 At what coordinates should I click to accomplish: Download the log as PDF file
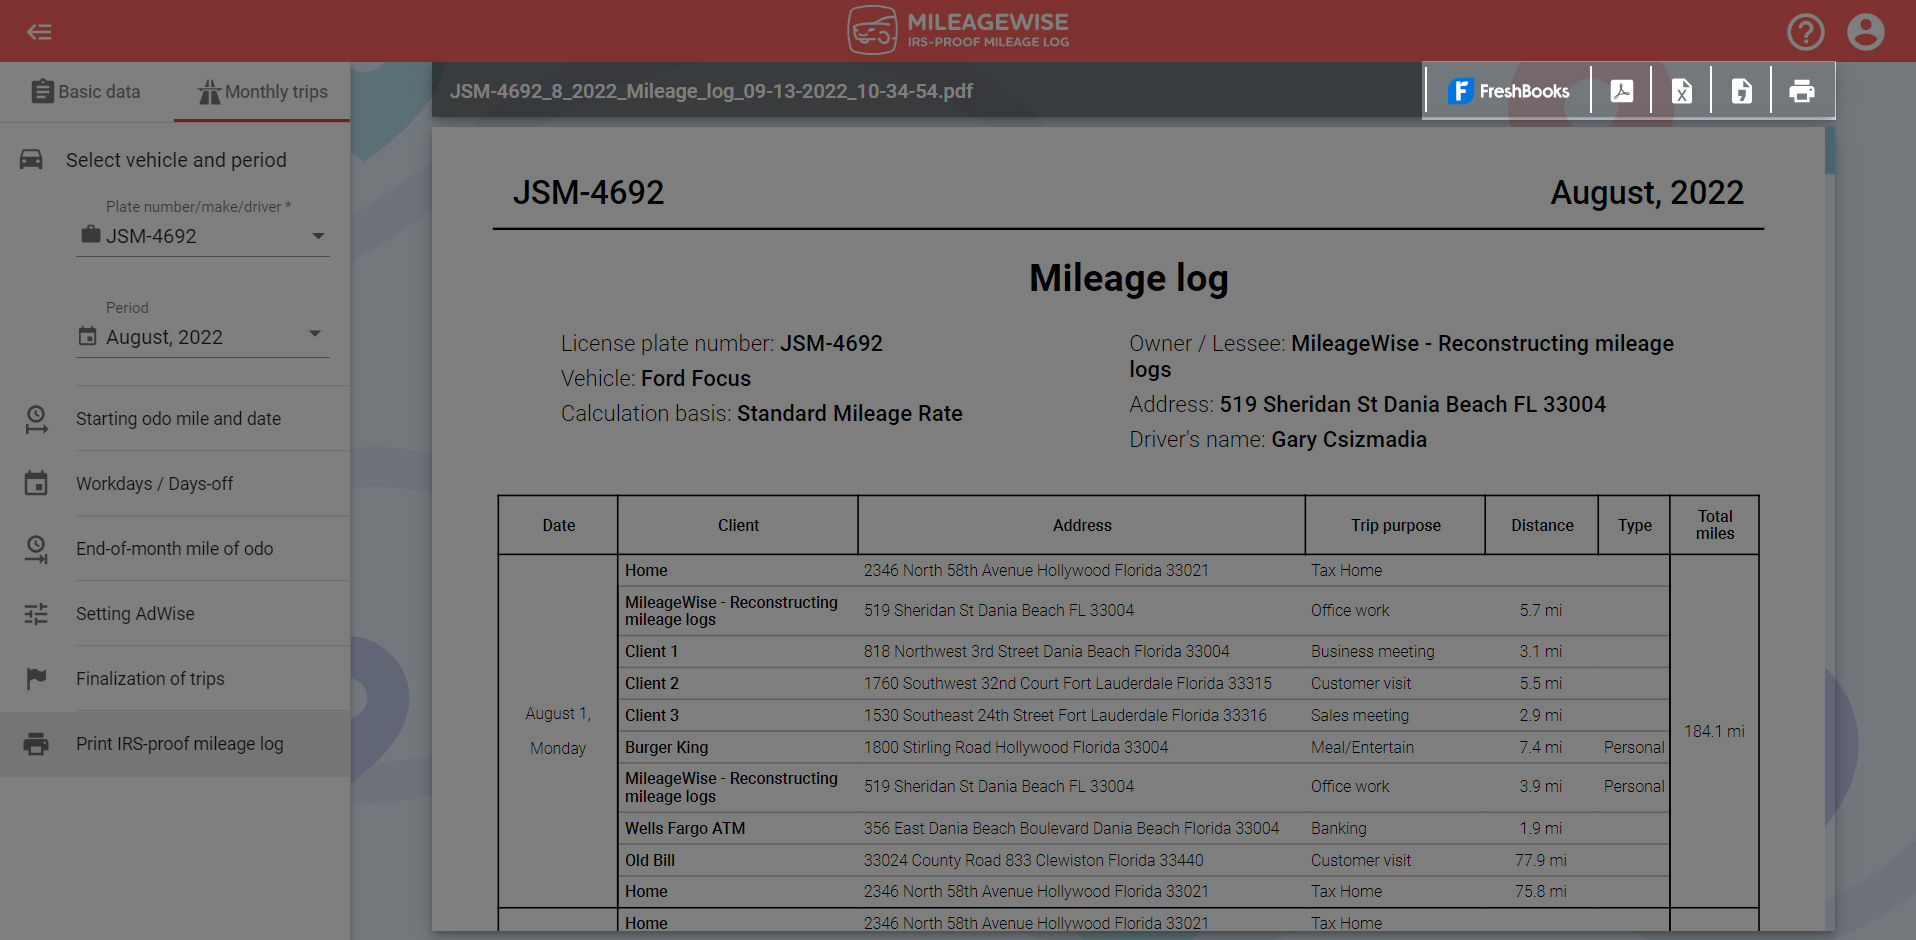pos(1621,91)
